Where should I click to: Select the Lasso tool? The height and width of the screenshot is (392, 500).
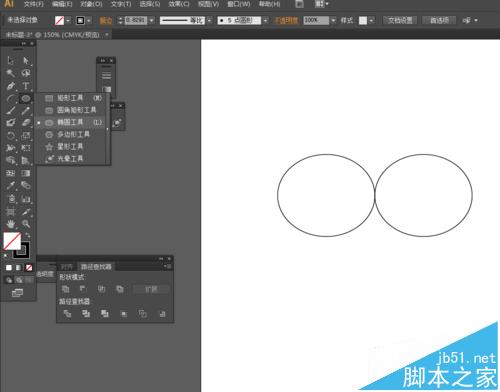26,73
